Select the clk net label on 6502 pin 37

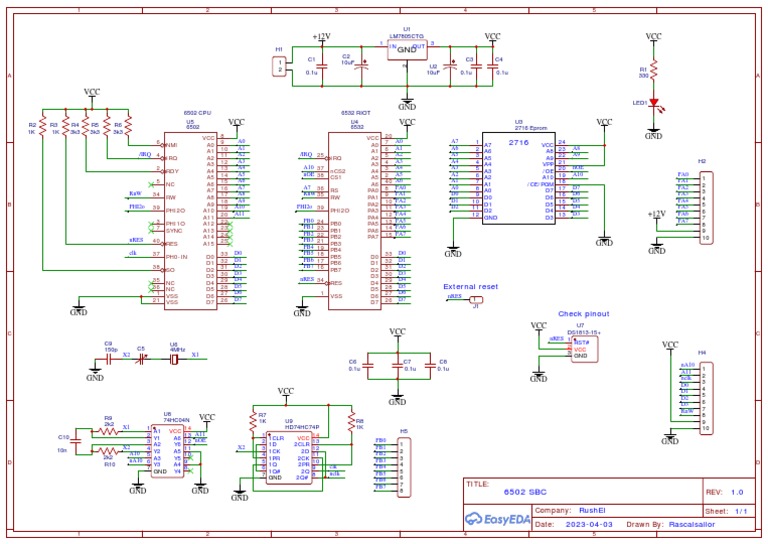coord(132,254)
